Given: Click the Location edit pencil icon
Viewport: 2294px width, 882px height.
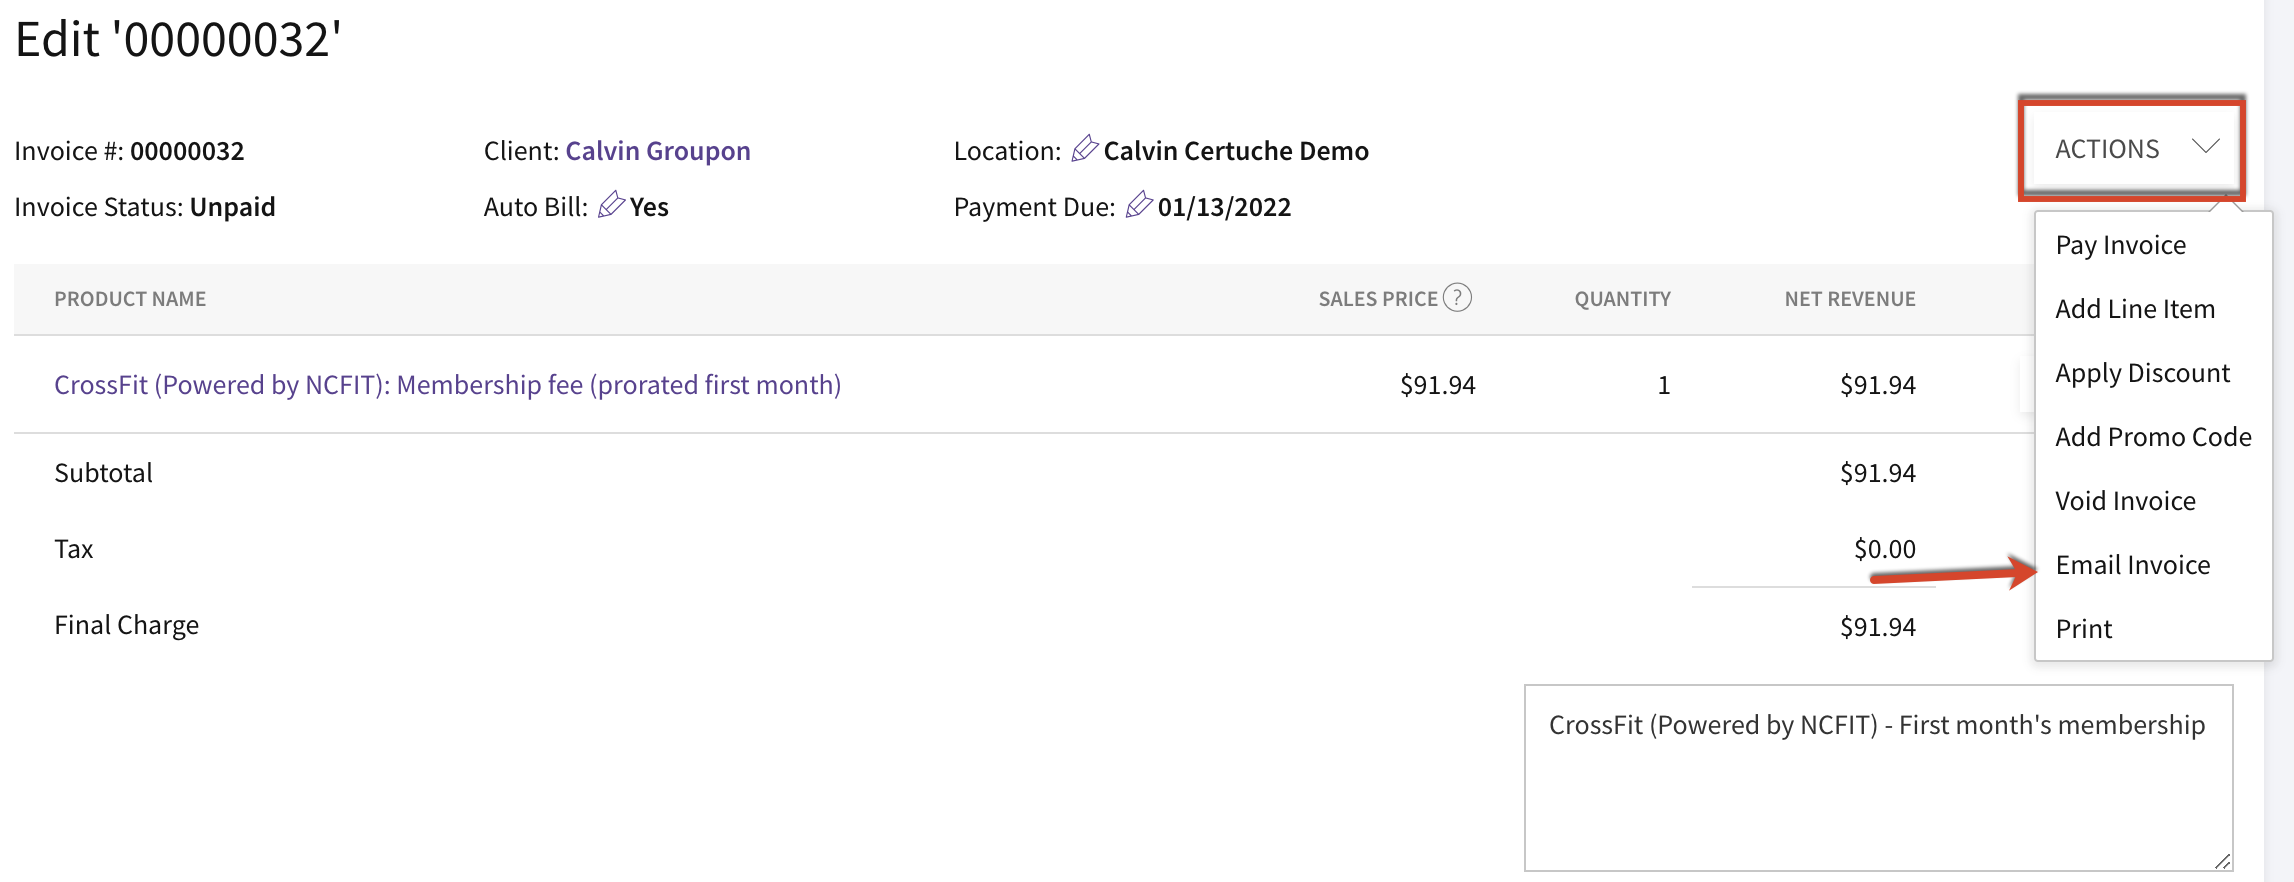Looking at the screenshot, I should coord(1085,148).
